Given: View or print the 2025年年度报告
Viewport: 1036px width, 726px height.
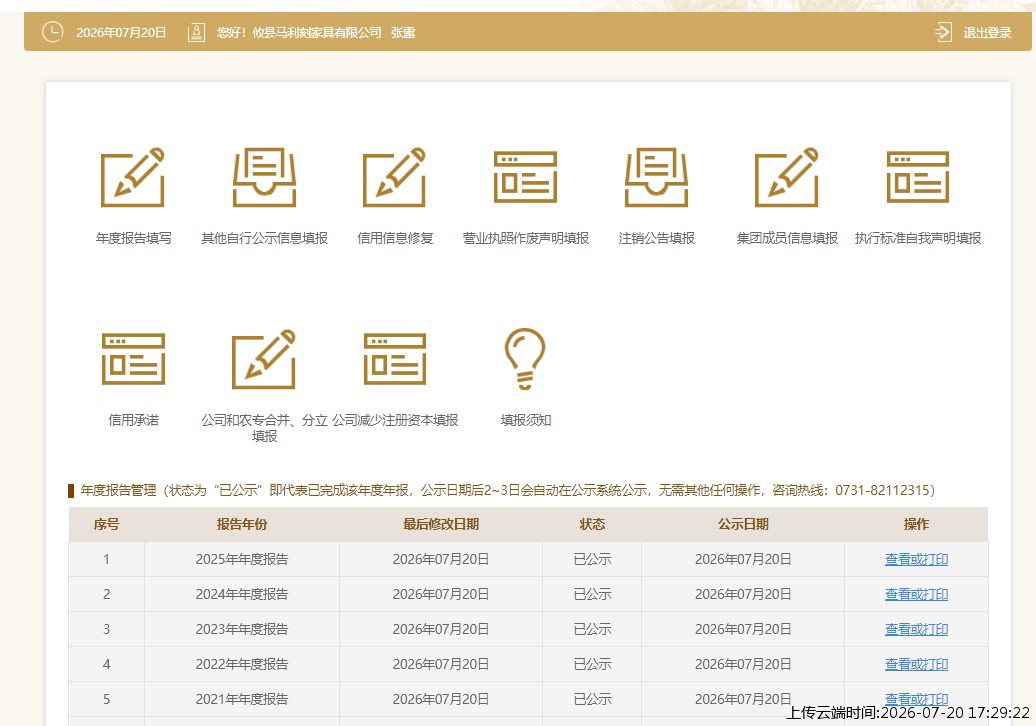Looking at the screenshot, I should point(916,560).
